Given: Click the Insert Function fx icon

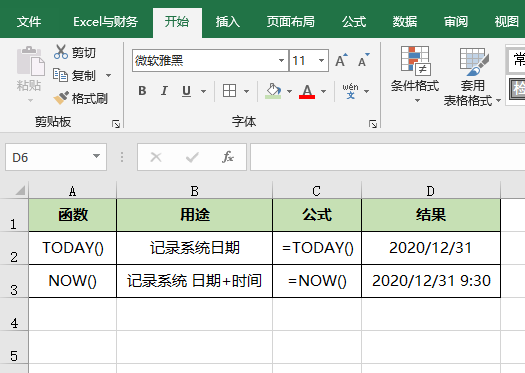Looking at the screenshot, I should tap(228, 157).
